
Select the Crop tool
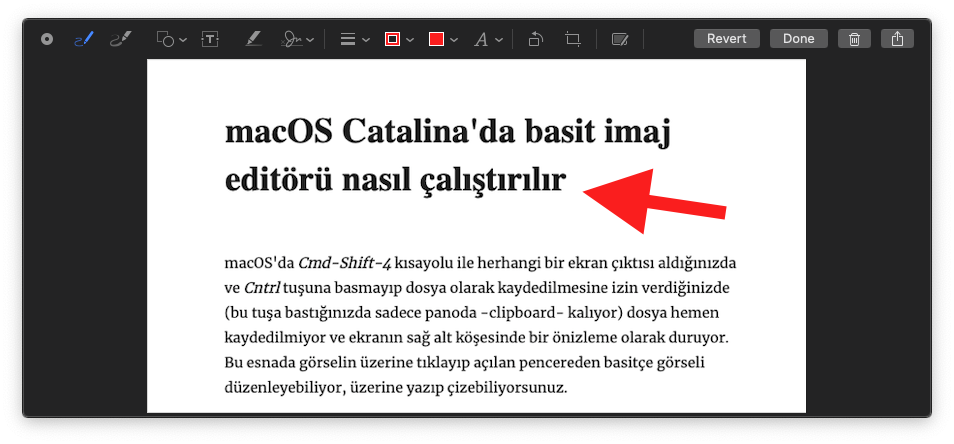(572, 40)
